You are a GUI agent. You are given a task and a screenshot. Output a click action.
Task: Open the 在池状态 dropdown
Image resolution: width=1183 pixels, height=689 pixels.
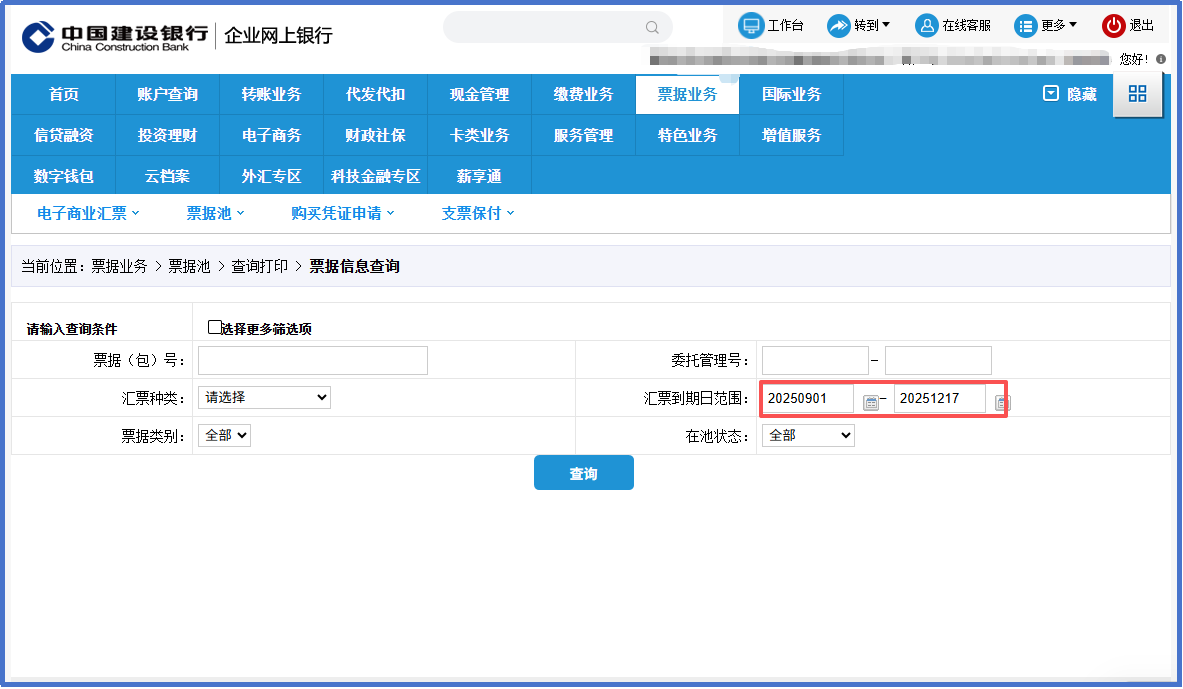point(808,435)
